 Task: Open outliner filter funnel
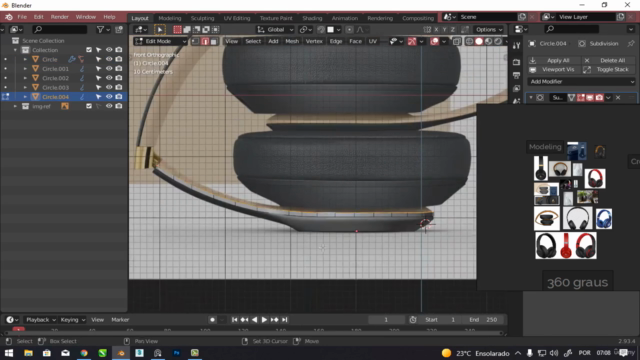coord(101,29)
